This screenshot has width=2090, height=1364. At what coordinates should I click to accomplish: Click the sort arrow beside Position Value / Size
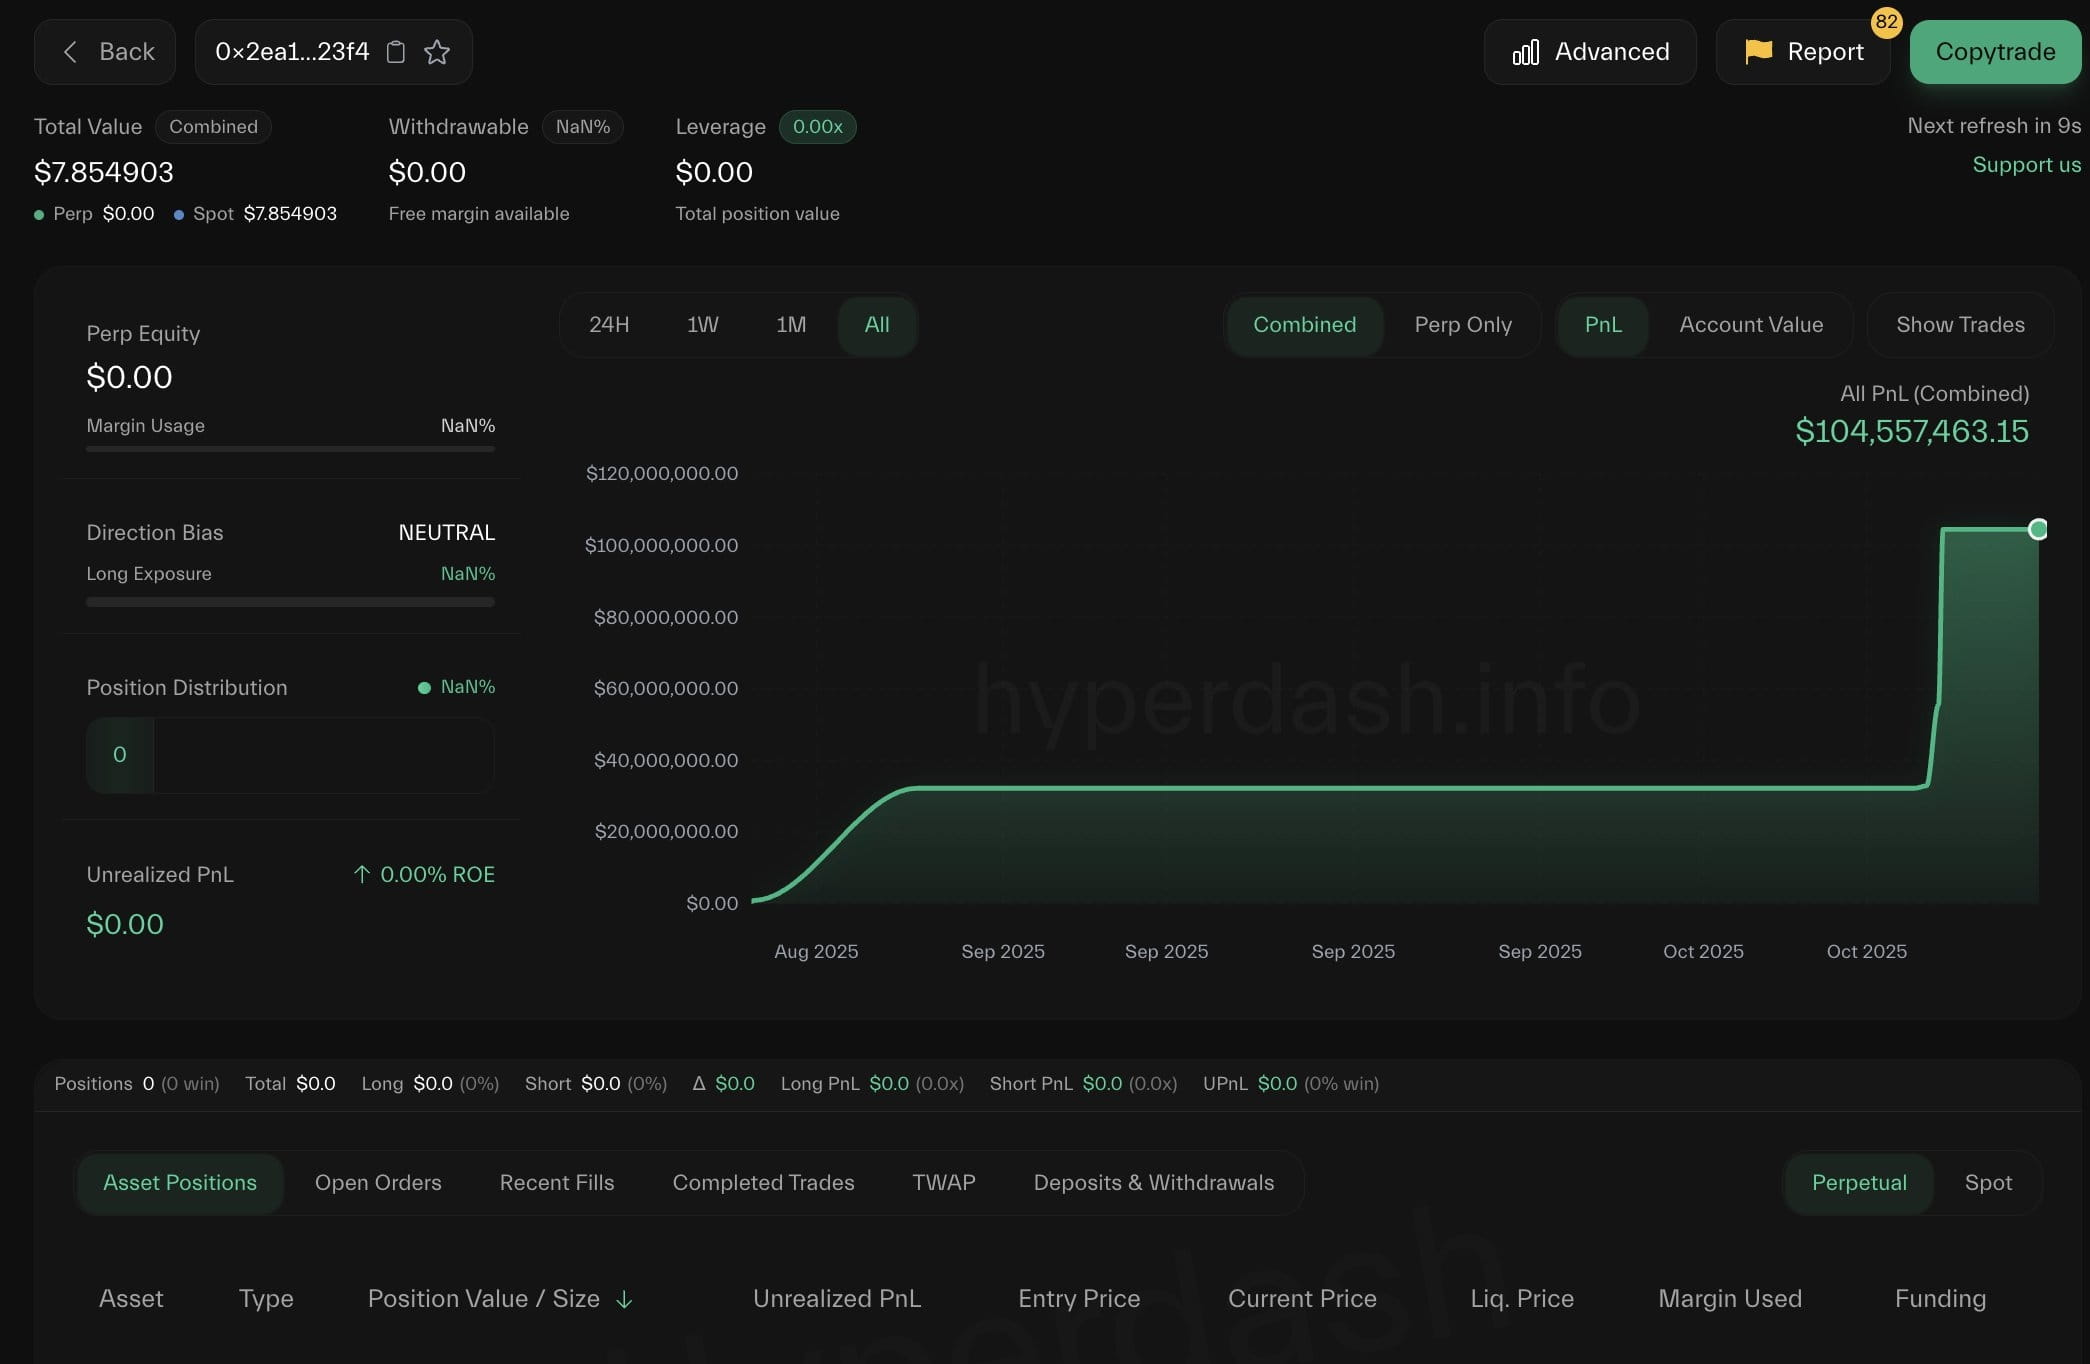624,1299
